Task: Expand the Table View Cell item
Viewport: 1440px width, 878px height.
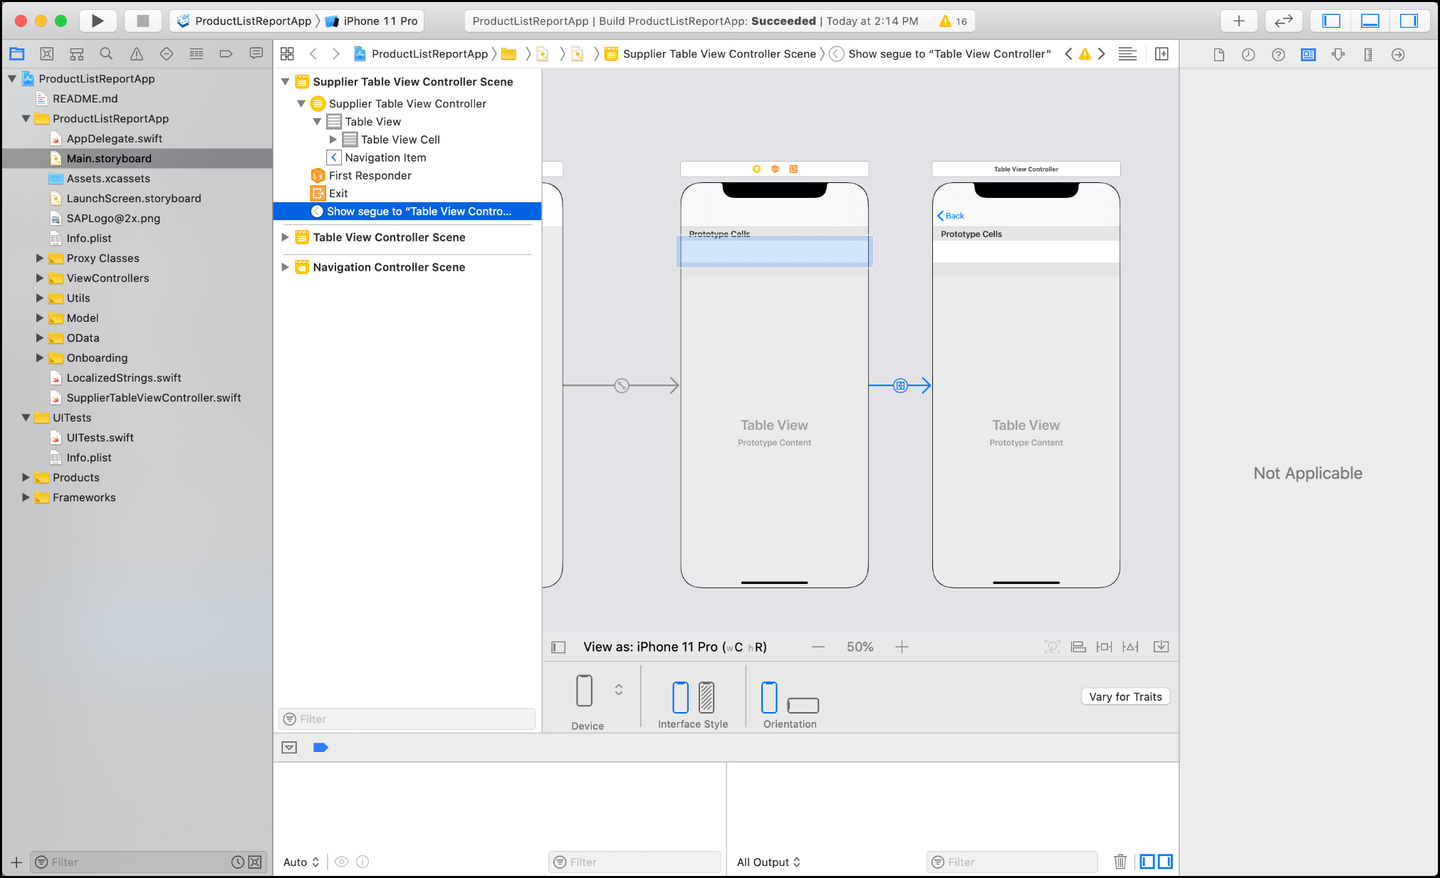Action: 333,140
